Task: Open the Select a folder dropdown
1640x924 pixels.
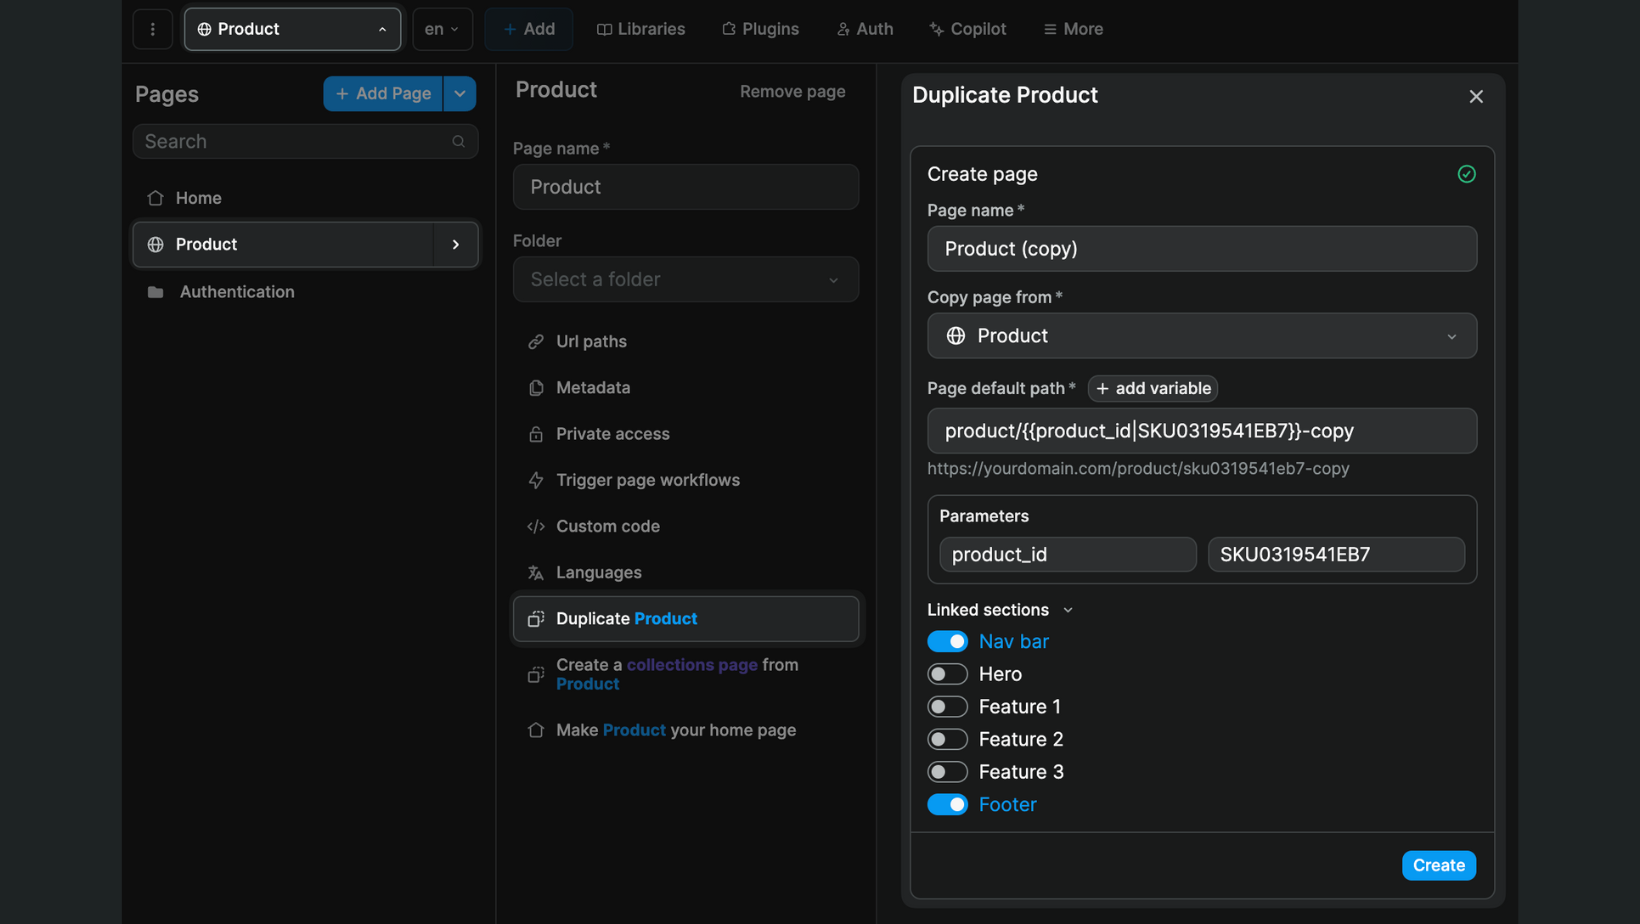Action: [x=685, y=279]
